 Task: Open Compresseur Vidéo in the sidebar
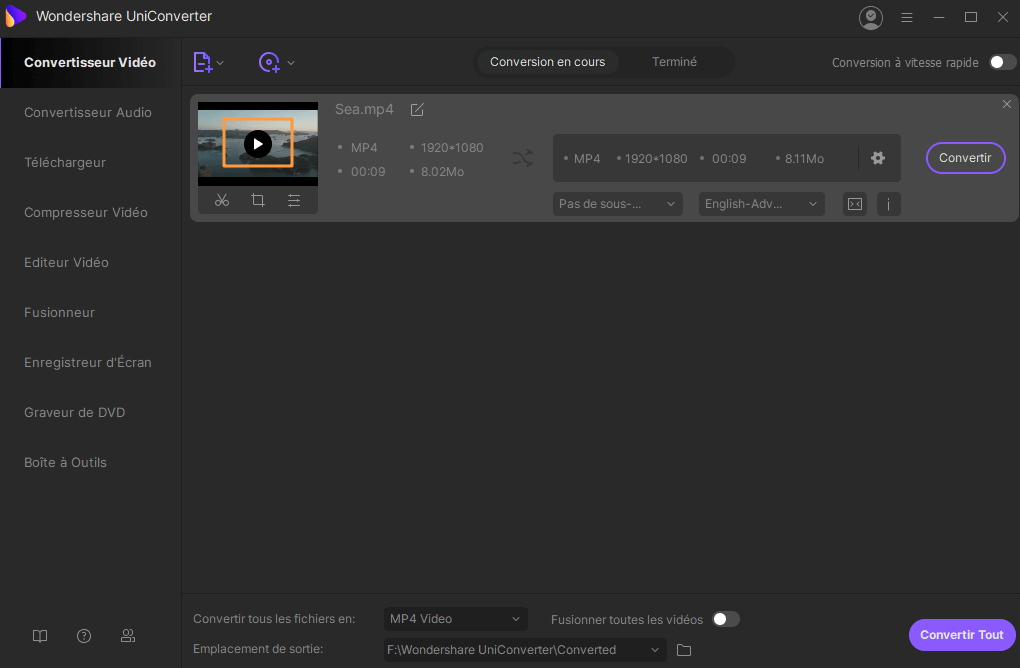[x=86, y=212]
